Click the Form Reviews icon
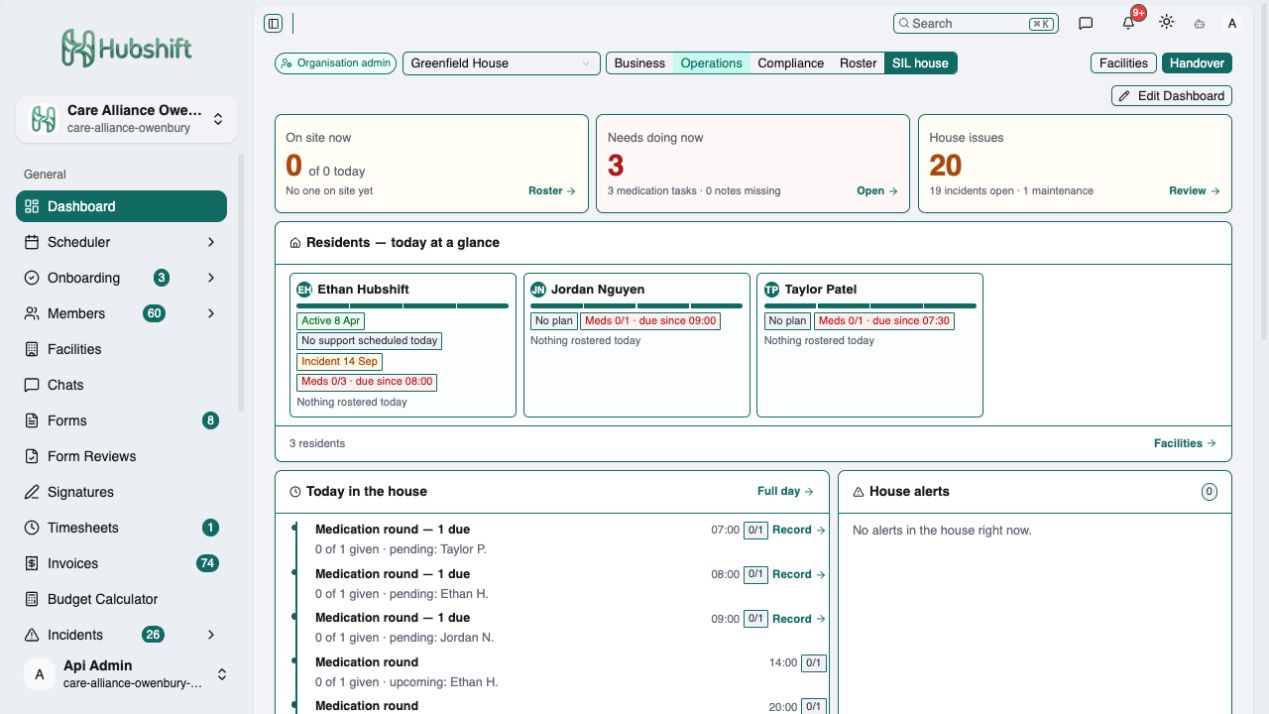The height and width of the screenshot is (714, 1269). (31, 456)
